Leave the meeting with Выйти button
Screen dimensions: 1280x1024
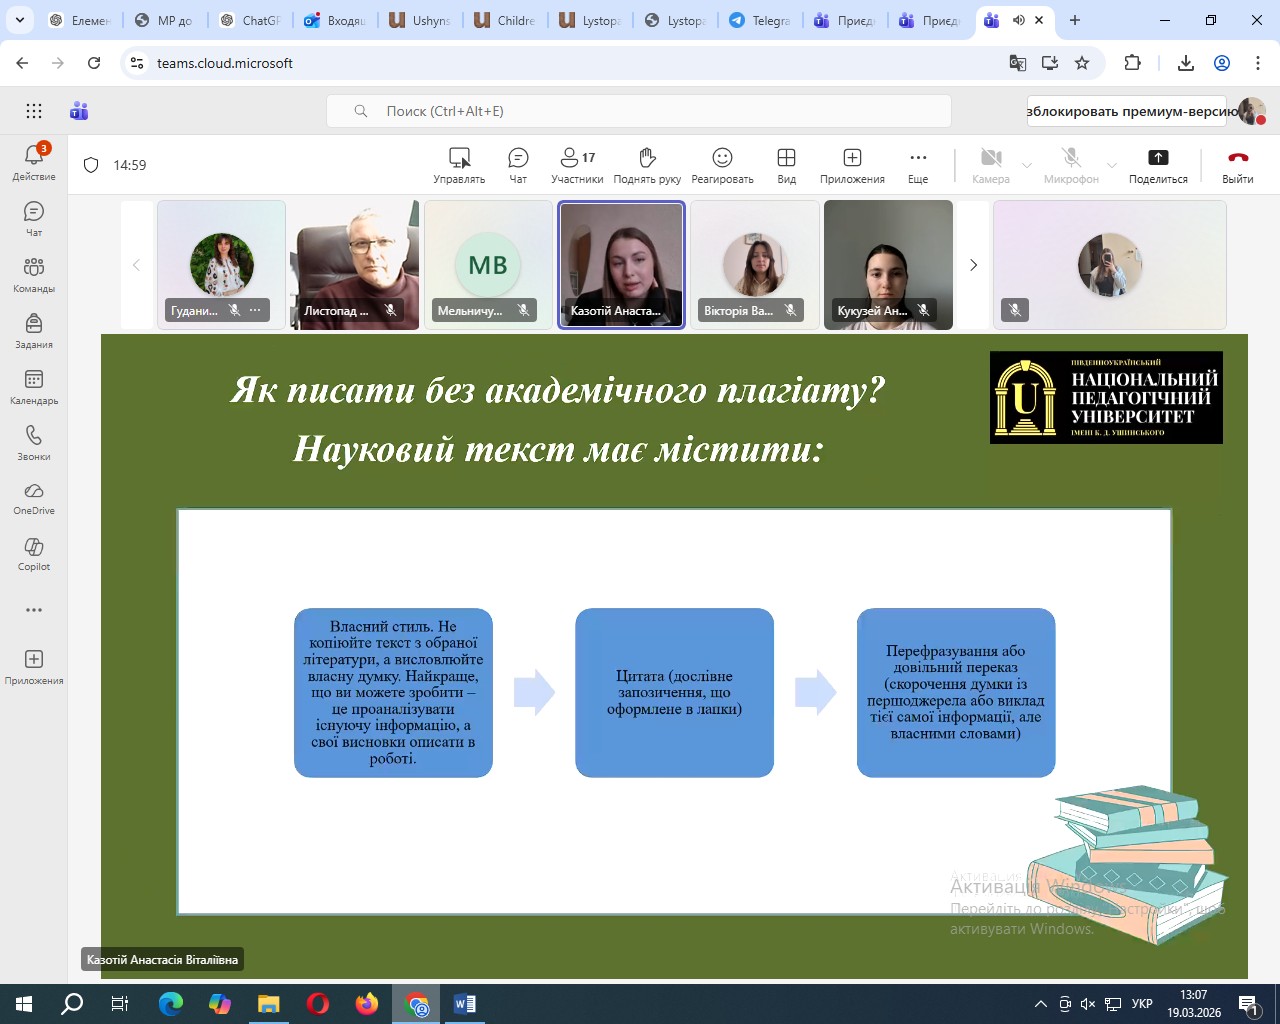click(x=1237, y=165)
